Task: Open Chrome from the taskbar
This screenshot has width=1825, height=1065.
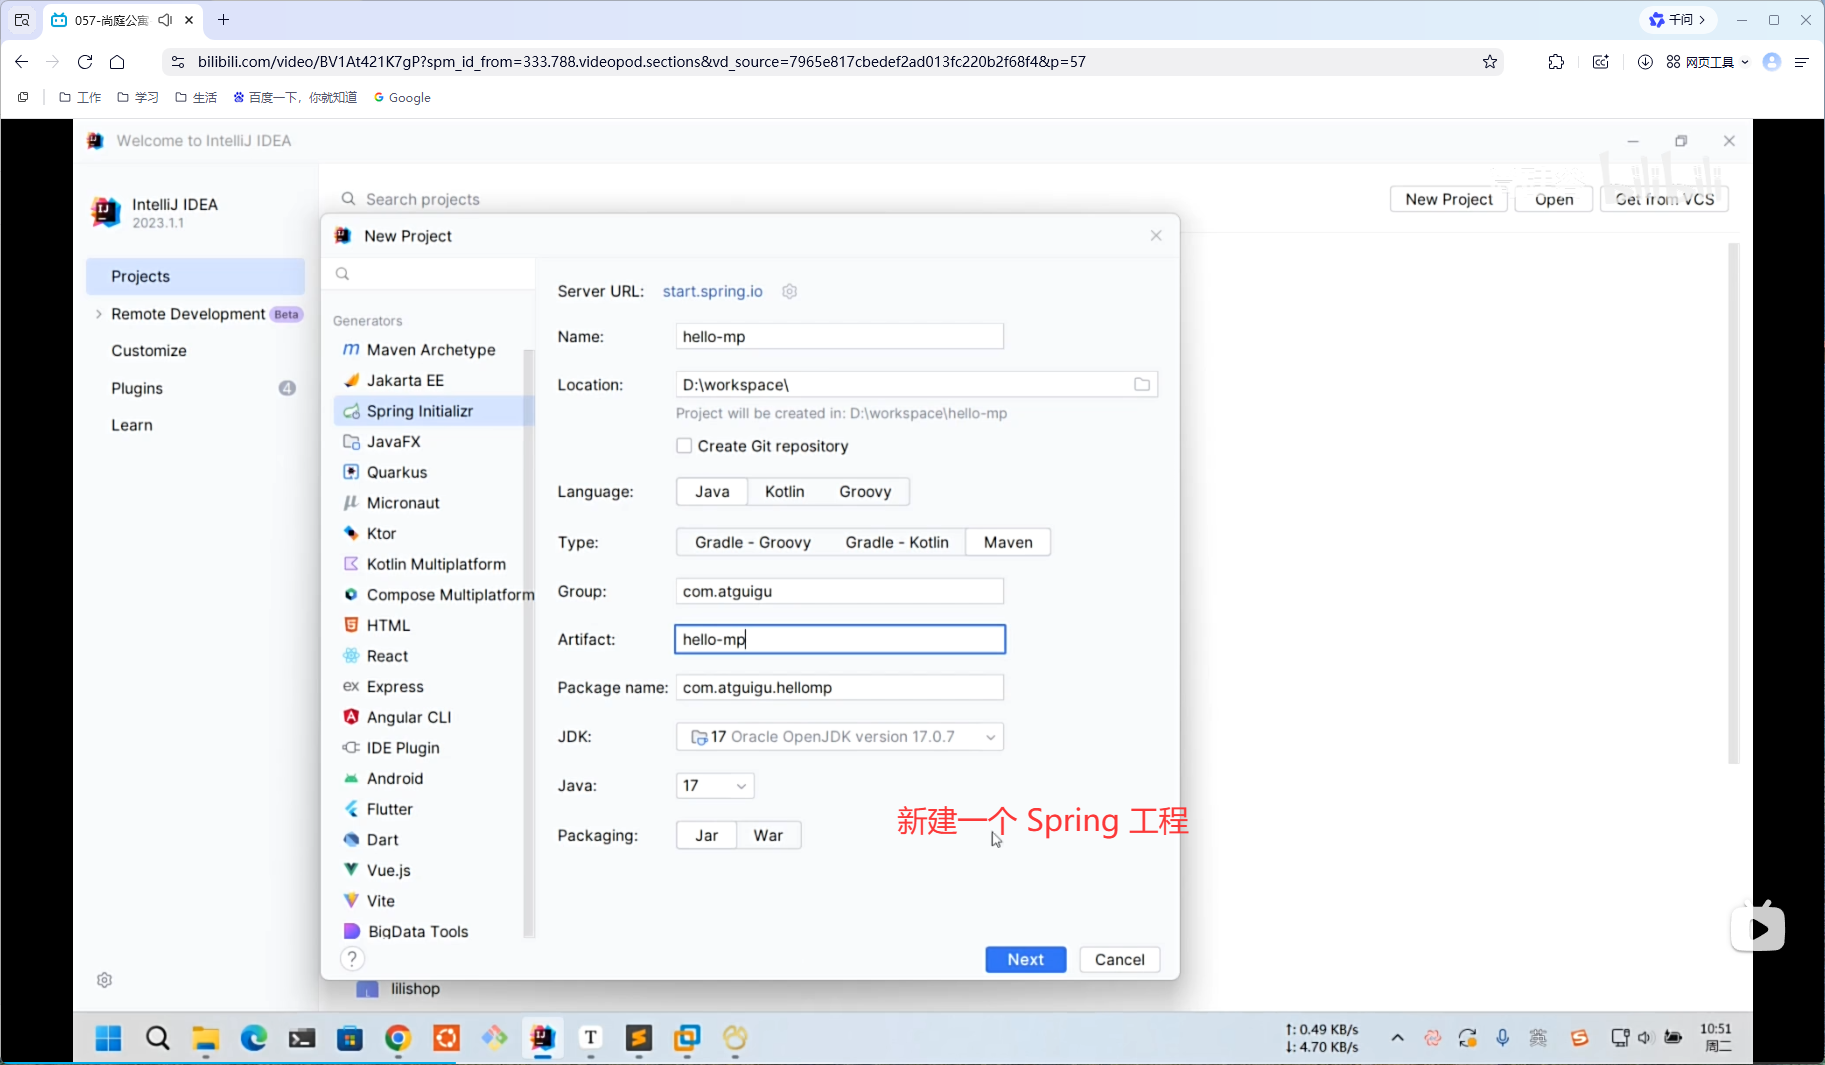Action: pos(398,1039)
